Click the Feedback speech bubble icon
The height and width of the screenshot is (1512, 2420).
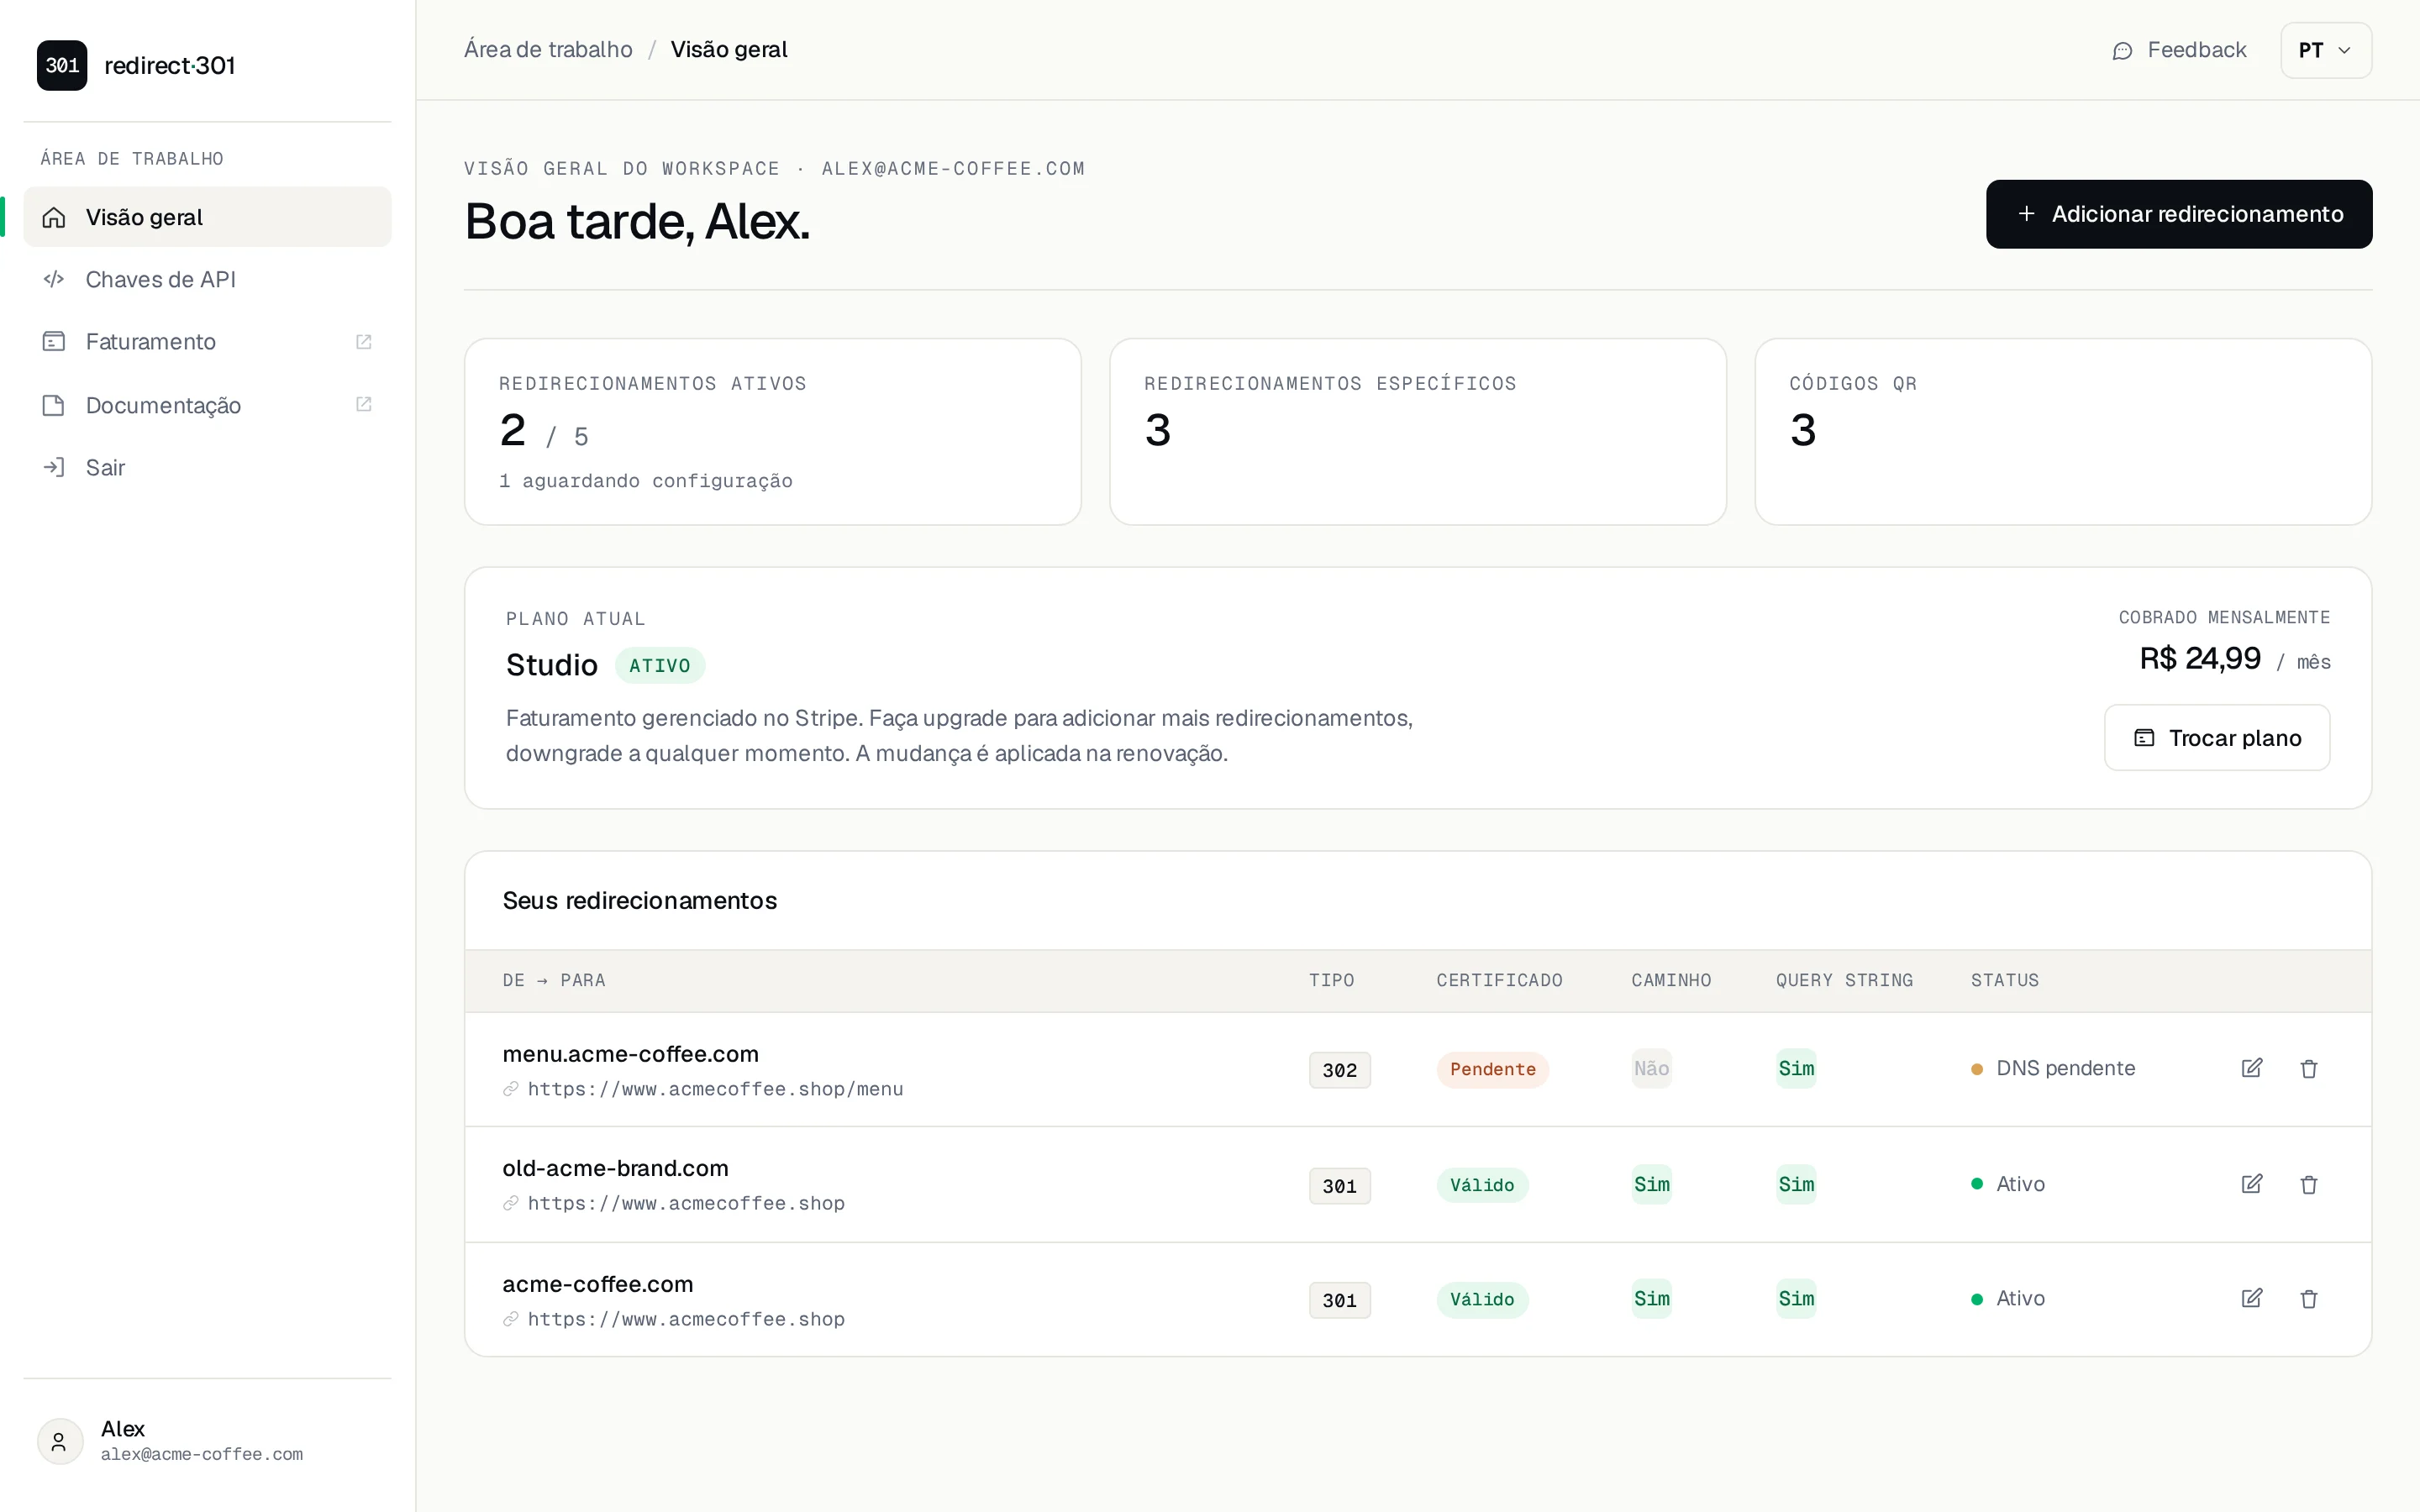pos(2122,51)
